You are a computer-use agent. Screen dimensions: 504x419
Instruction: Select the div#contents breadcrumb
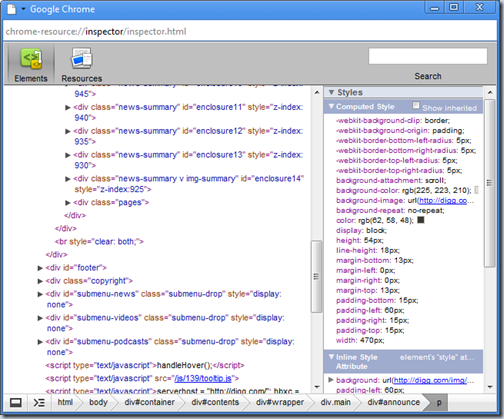(215, 403)
